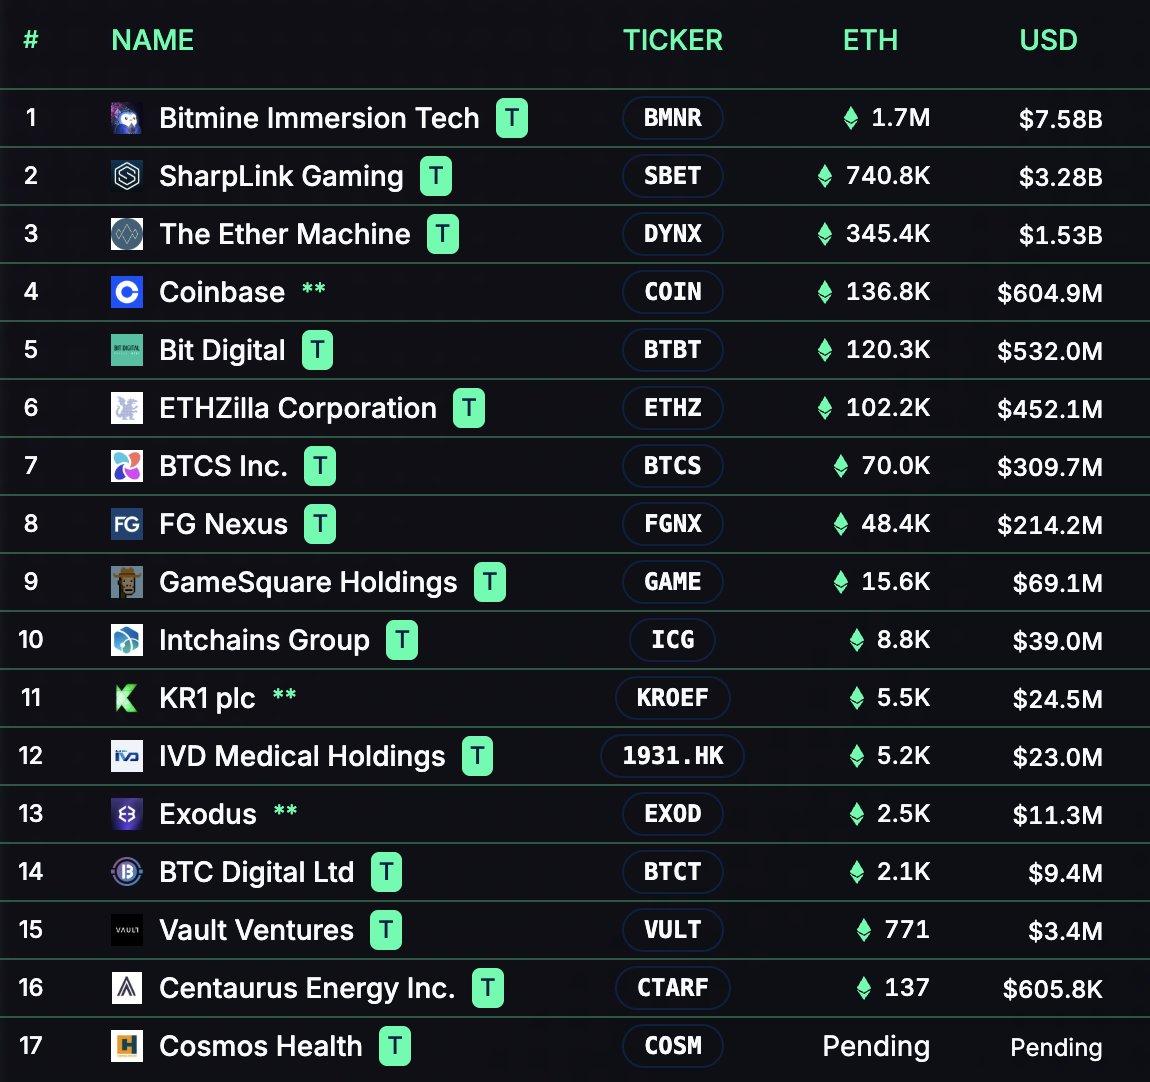Screen dimensions: 1150x1082
Task: Click the Bitmine Immersion Tech logo icon
Action: coord(127,118)
